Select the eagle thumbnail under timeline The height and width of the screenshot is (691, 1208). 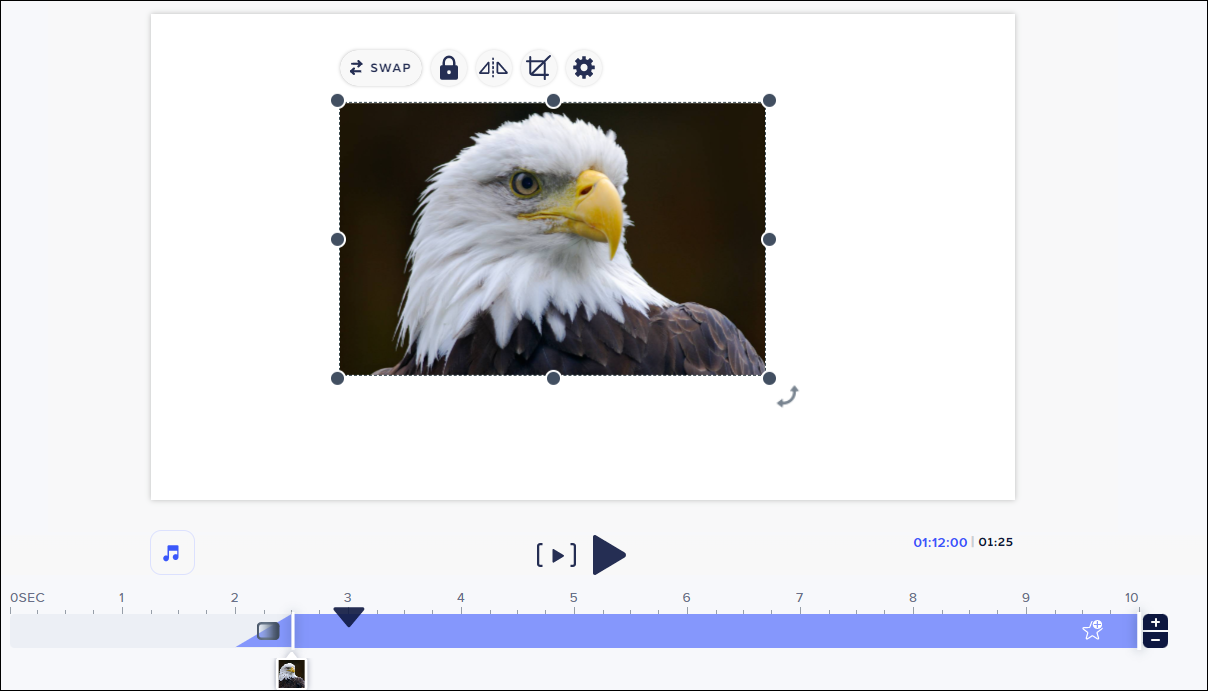[x=291, y=673]
